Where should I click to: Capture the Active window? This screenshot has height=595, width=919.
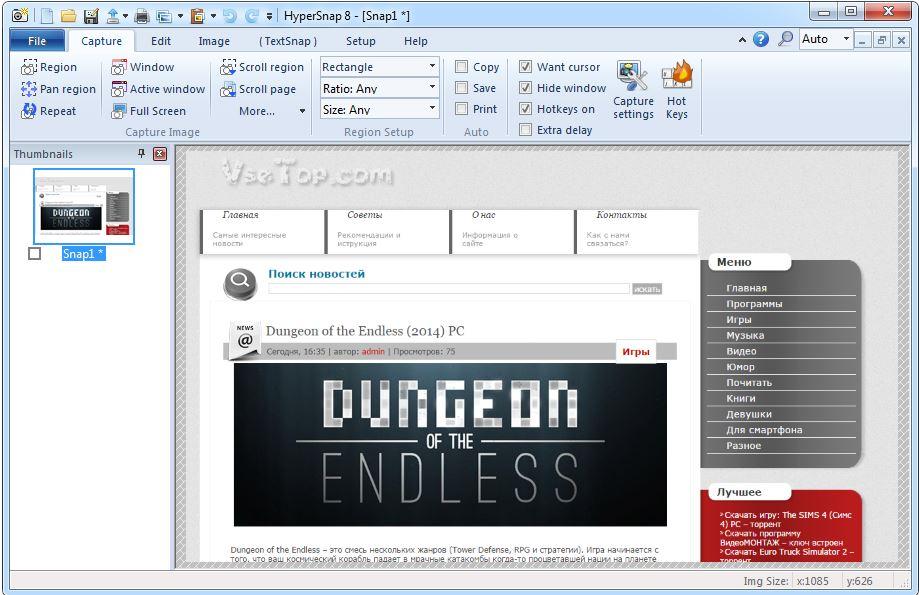pyautogui.click(x=158, y=89)
